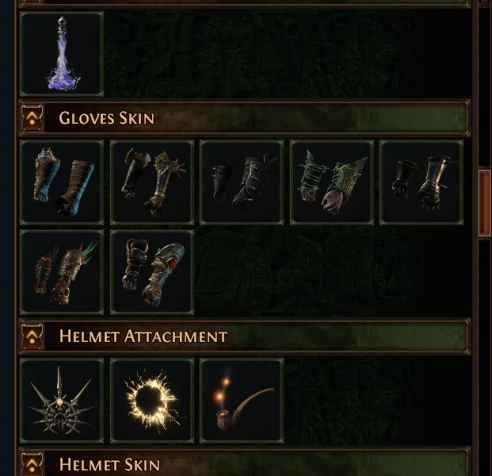Click the scrollbar track above the thumb
This screenshot has height=476, width=492.
click(485, 87)
